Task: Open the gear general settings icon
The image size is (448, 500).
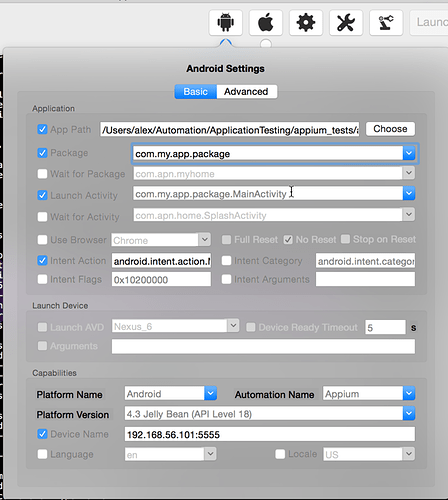Action: tap(306, 23)
